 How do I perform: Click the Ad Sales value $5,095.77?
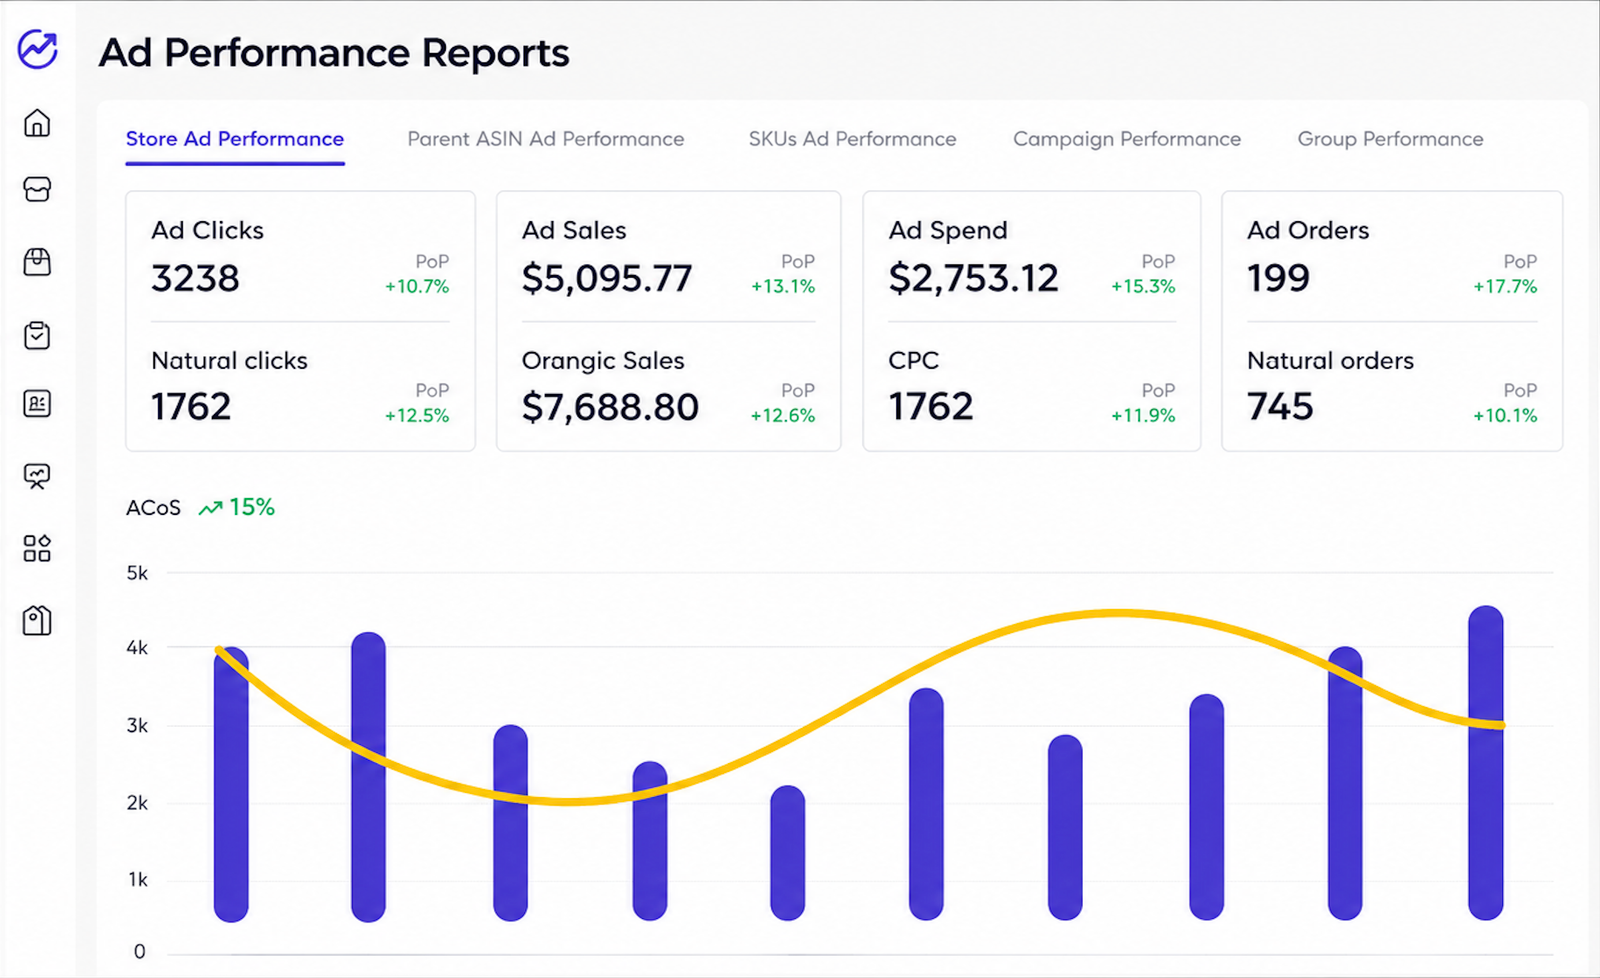(x=607, y=278)
